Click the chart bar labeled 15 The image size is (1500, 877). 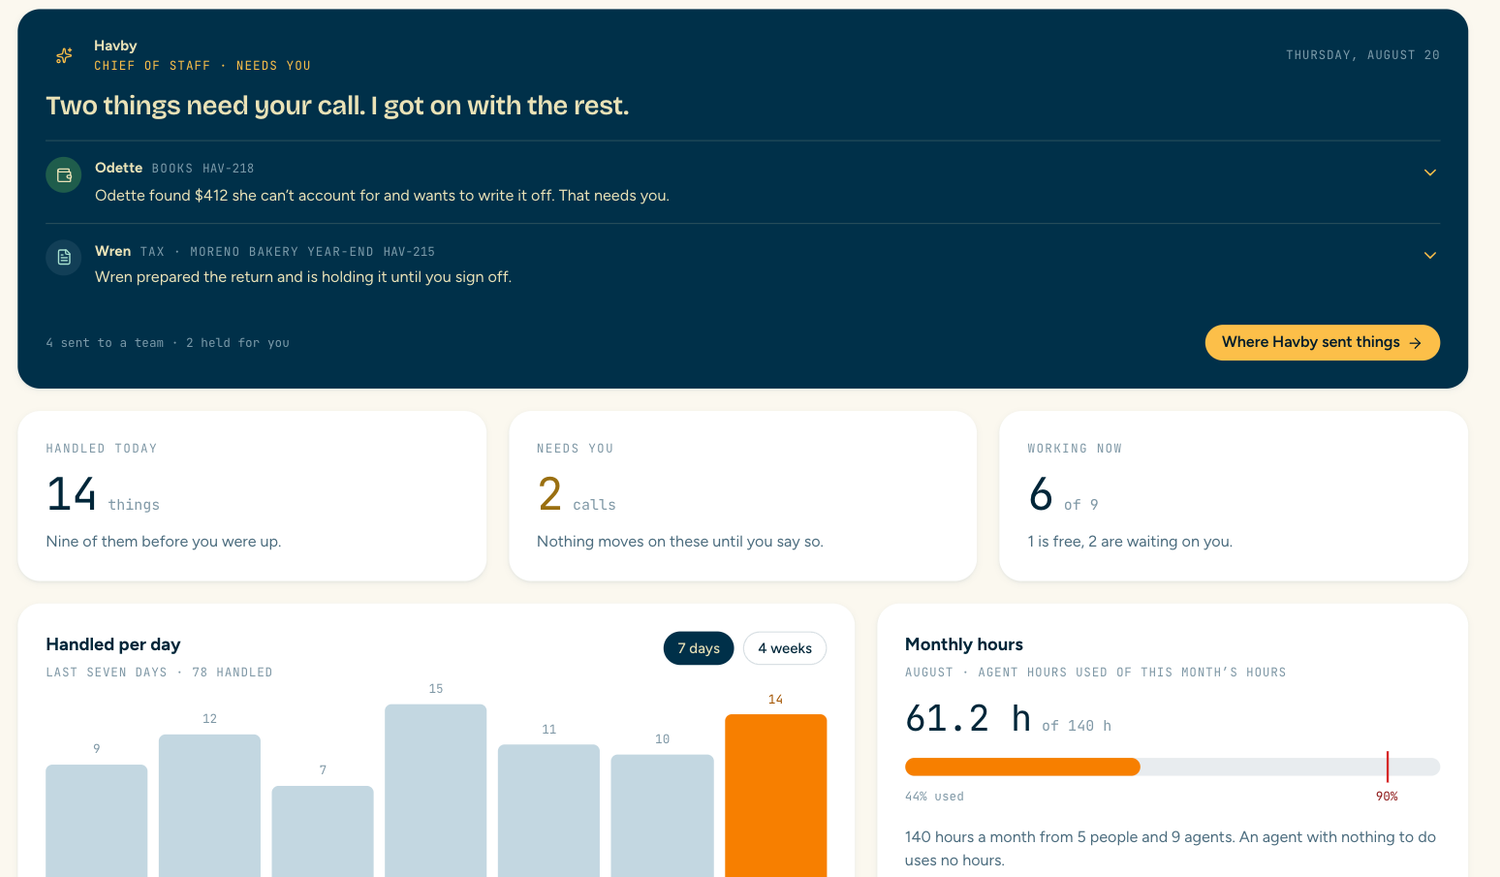coord(436,790)
